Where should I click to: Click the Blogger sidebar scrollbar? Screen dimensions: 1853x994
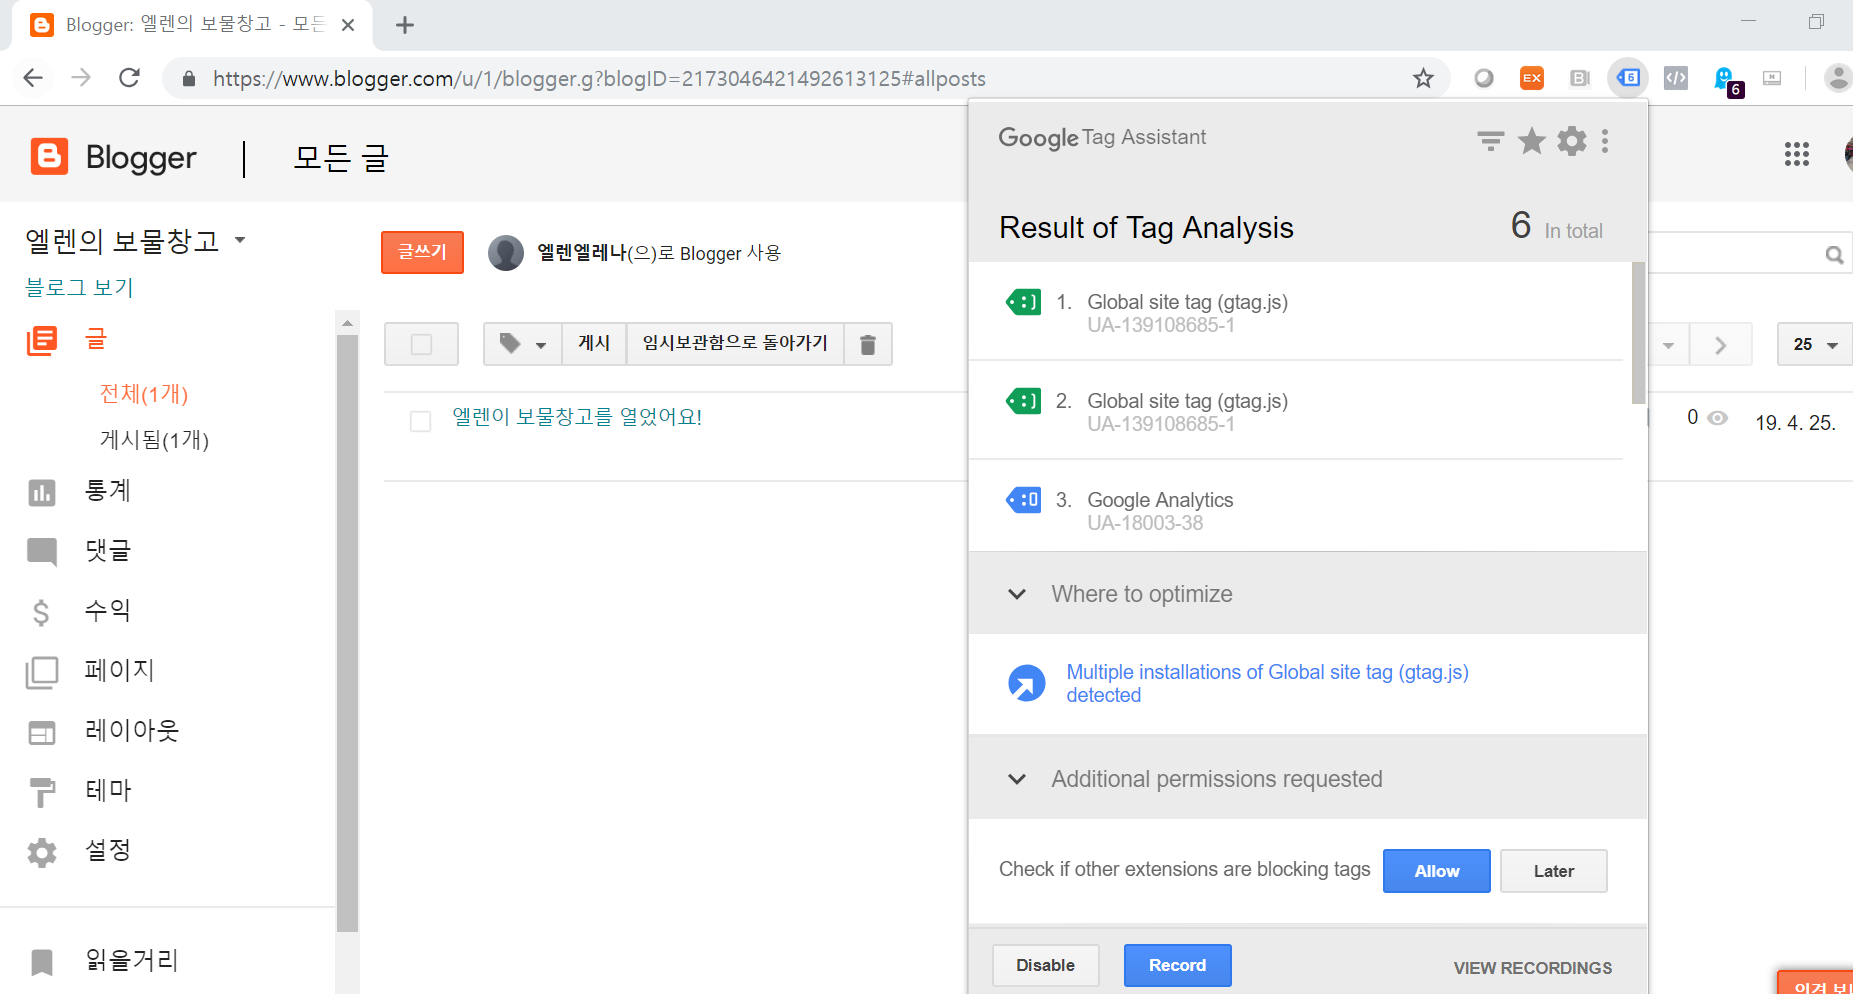347,633
